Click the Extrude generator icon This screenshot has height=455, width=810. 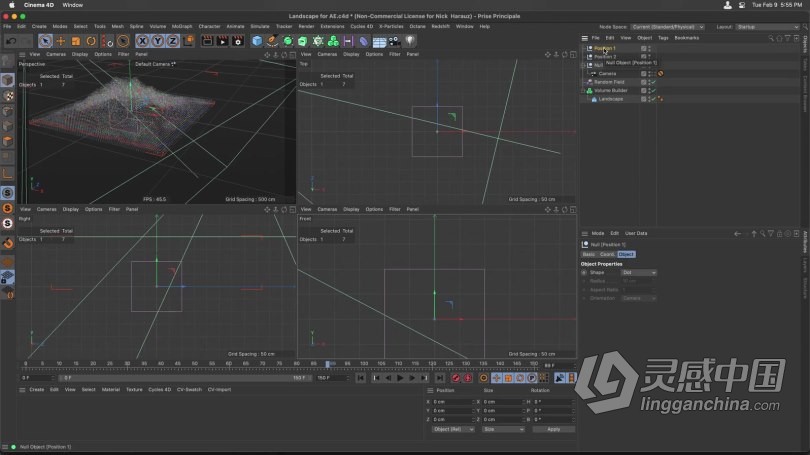click(x=303, y=41)
